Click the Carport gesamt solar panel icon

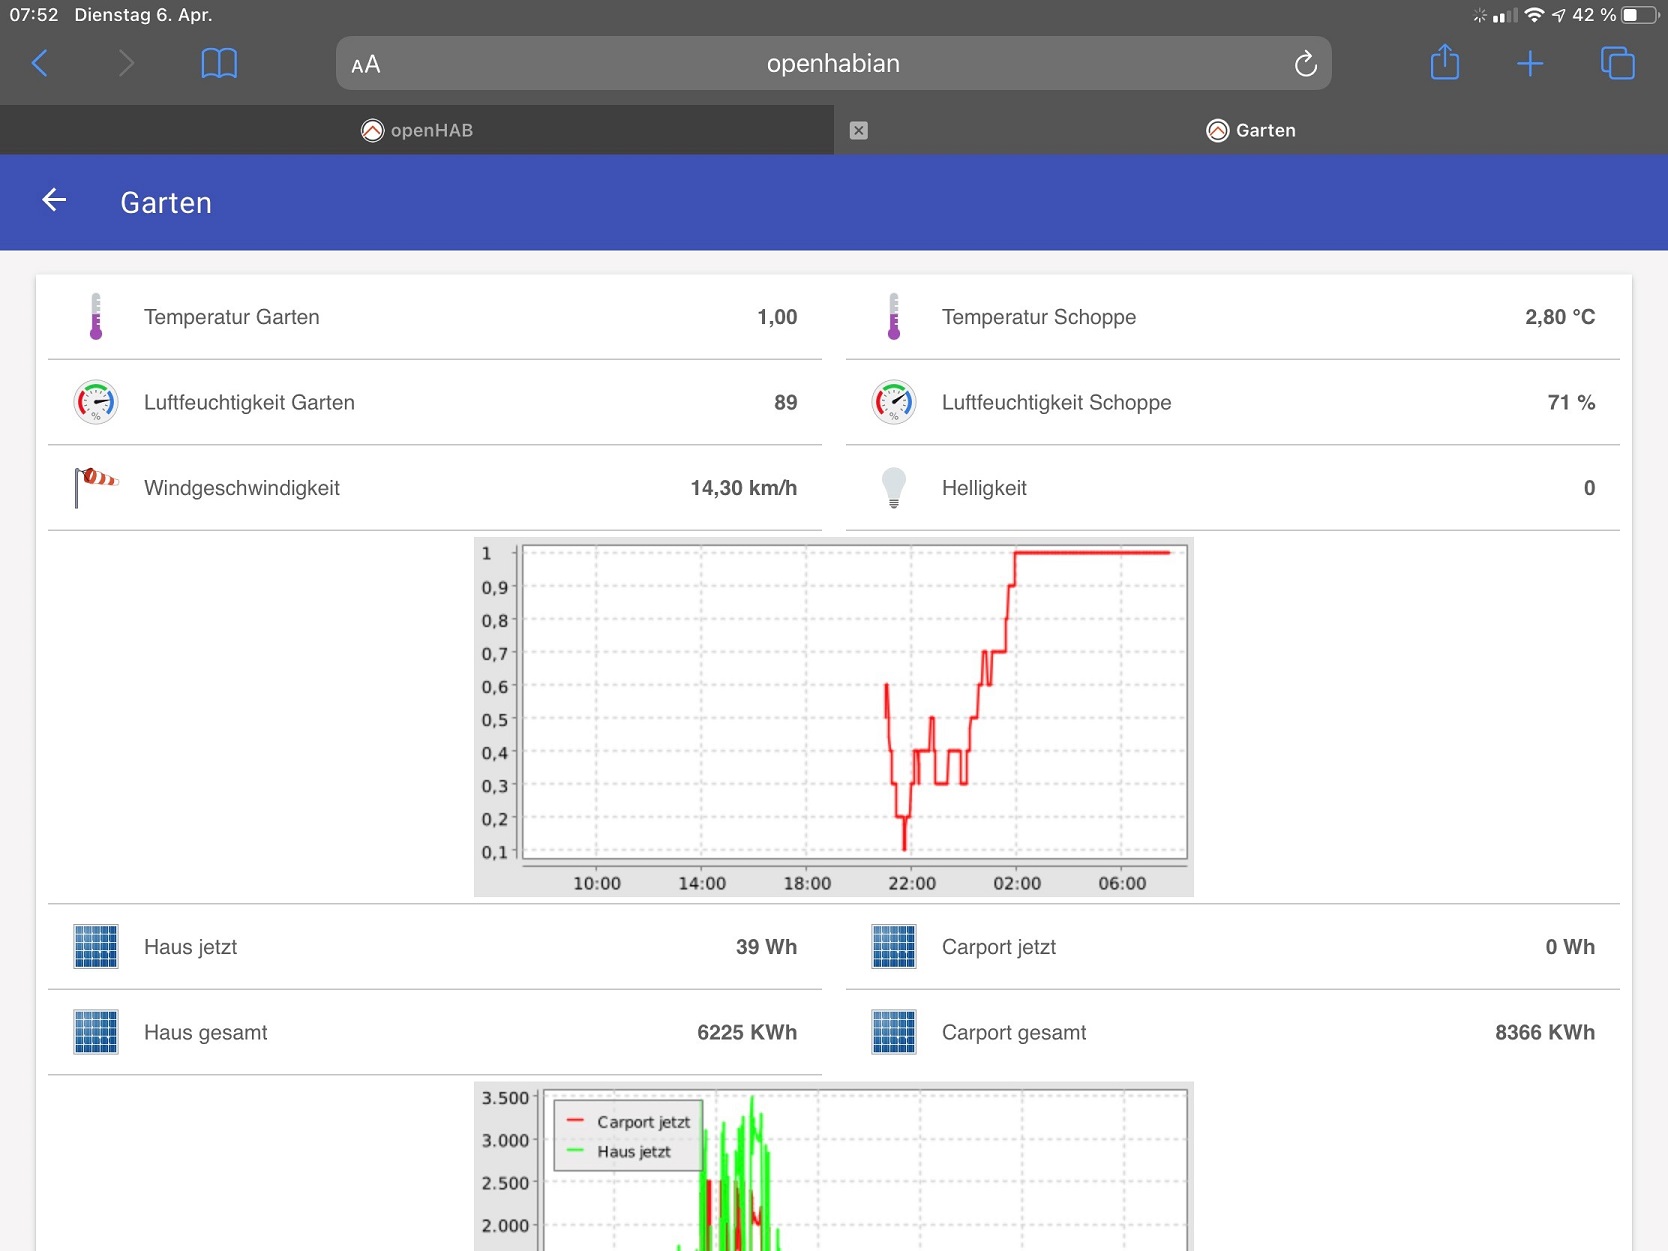pos(894,1032)
